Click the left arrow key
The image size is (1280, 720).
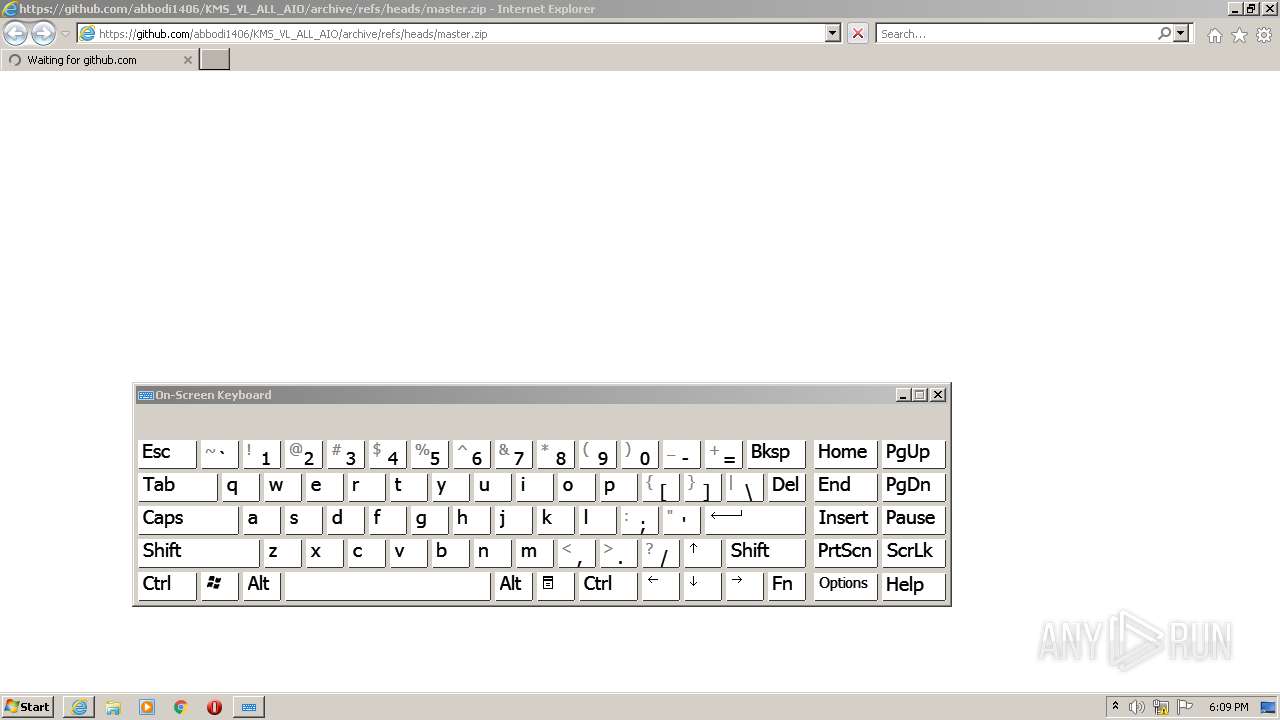click(660, 585)
